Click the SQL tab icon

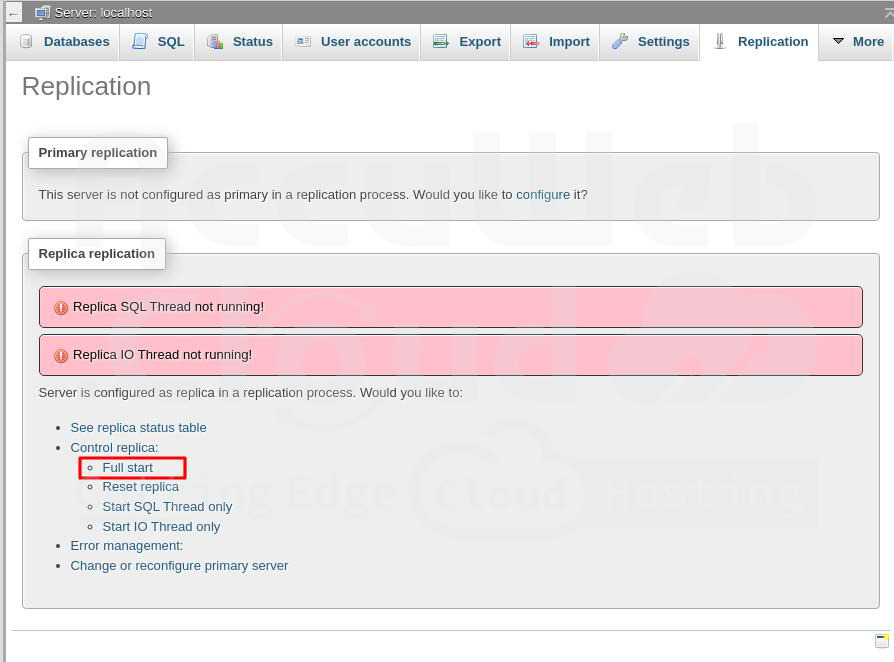pos(140,42)
